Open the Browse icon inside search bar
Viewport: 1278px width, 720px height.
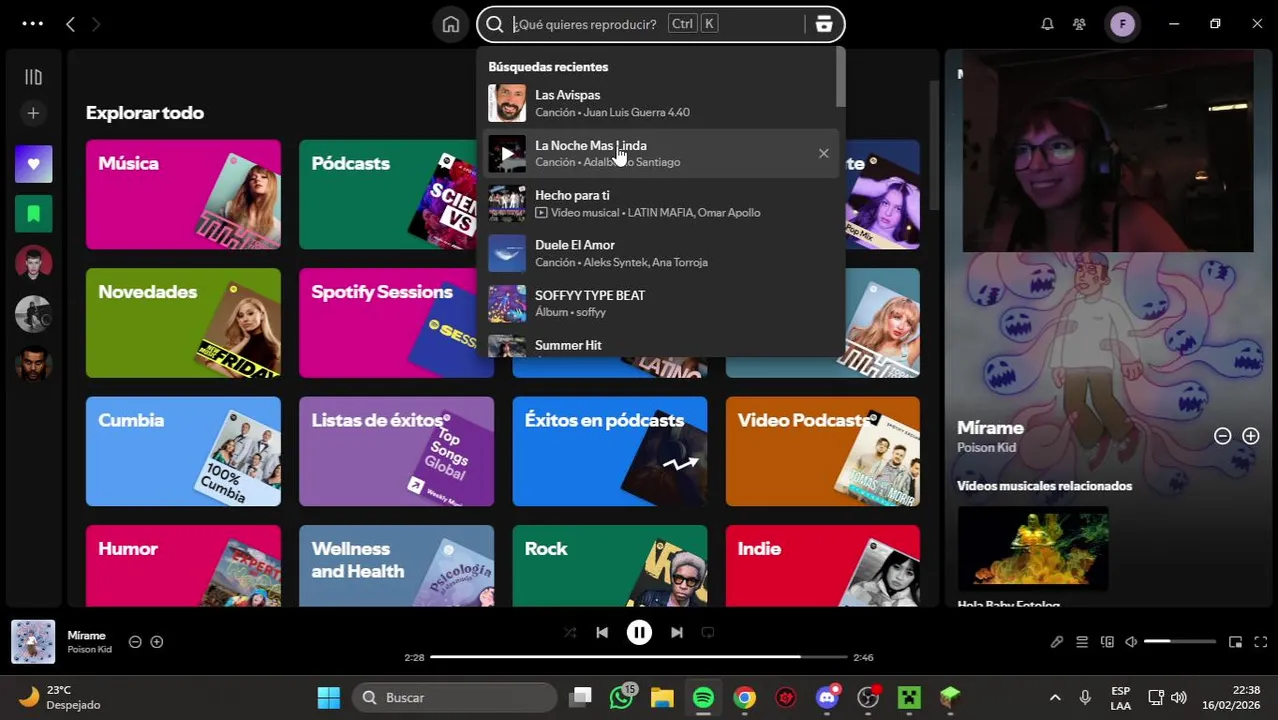tap(824, 24)
